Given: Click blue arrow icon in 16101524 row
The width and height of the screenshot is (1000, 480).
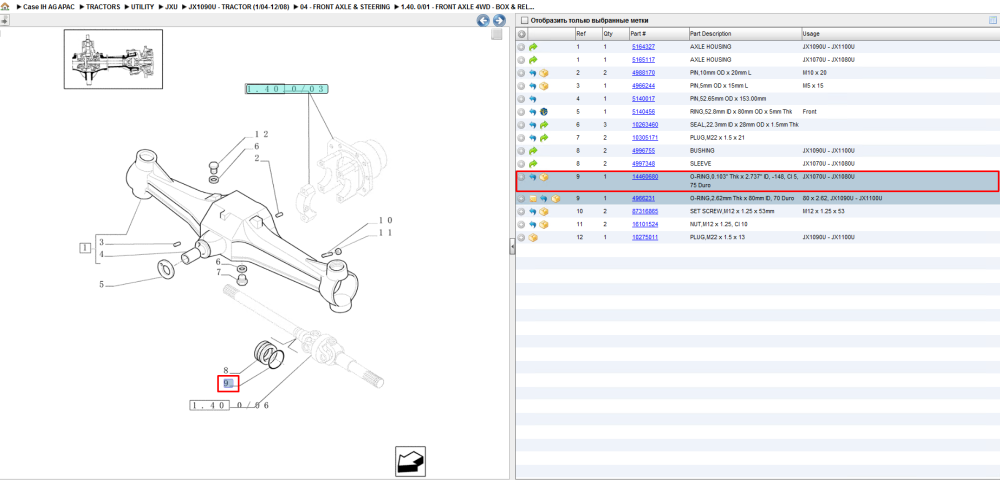Looking at the screenshot, I should (x=533, y=224).
